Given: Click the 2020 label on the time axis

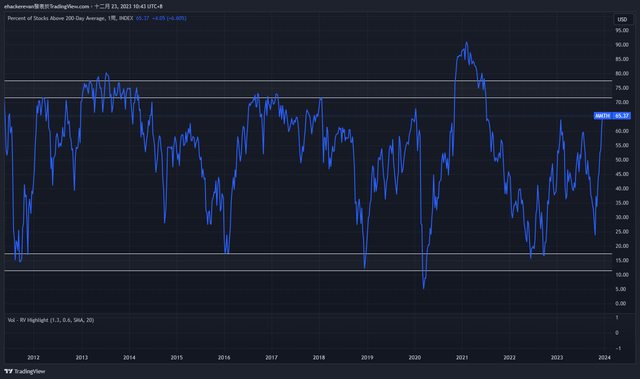Looking at the screenshot, I should [415, 357].
